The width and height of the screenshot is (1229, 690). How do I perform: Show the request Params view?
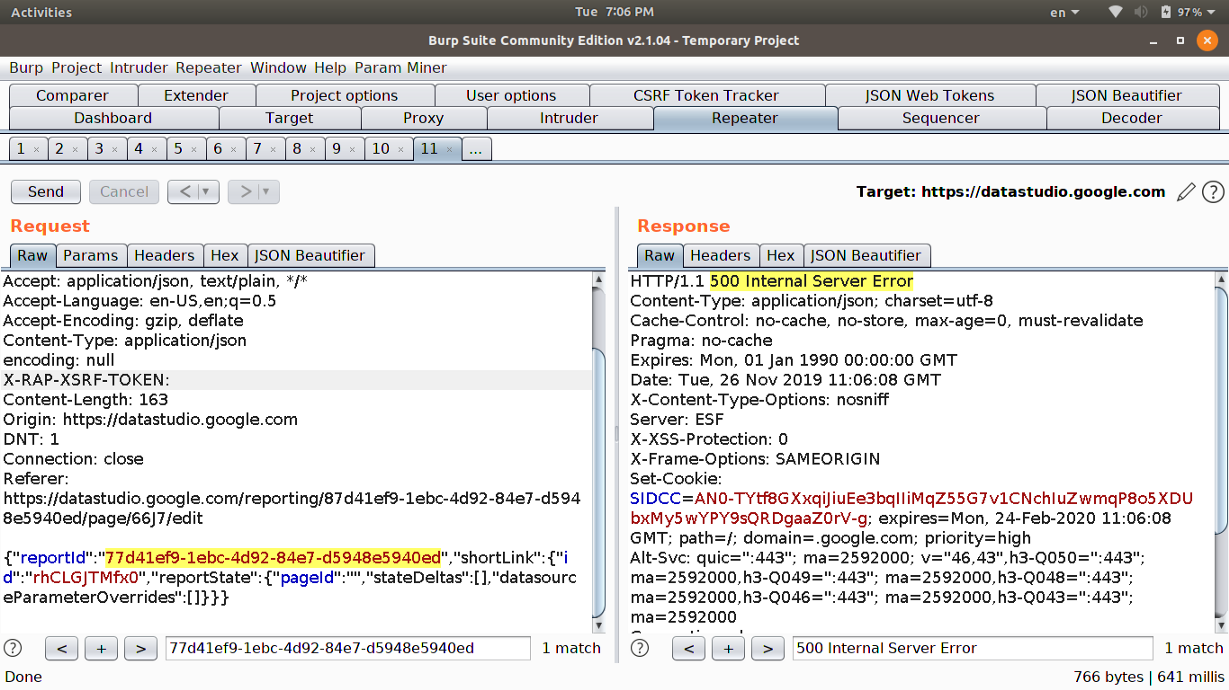coord(90,255)
